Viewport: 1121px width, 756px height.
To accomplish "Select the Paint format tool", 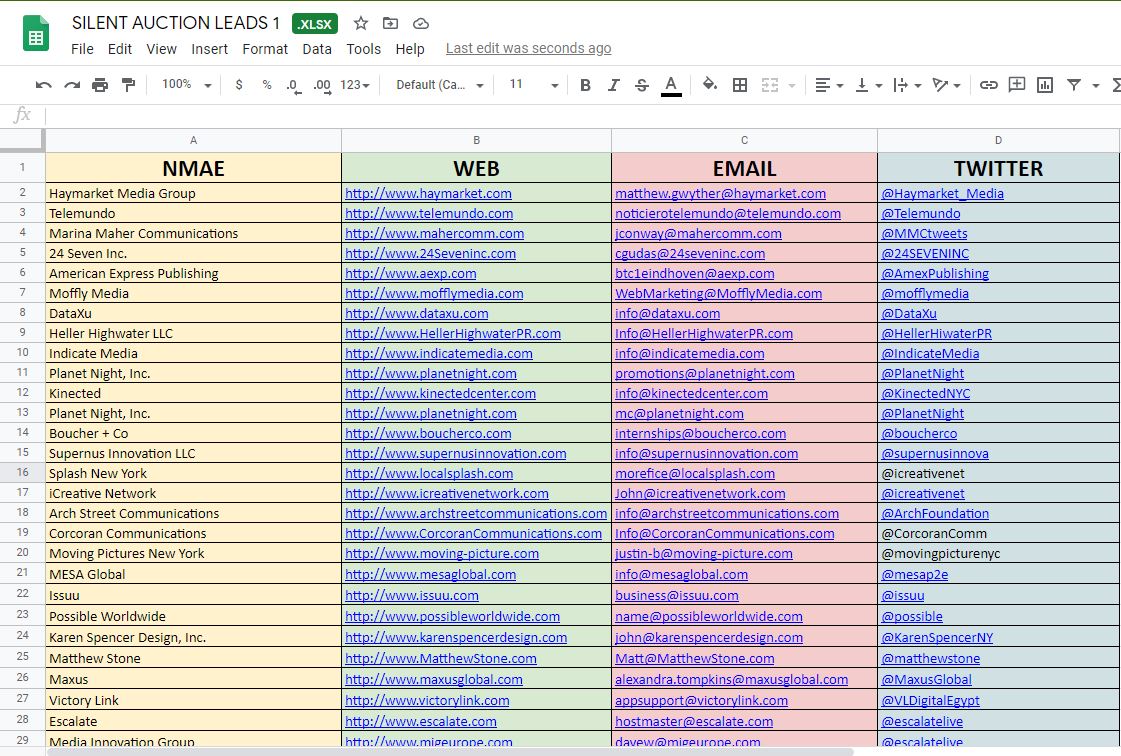I will click(x=128, y=85).
